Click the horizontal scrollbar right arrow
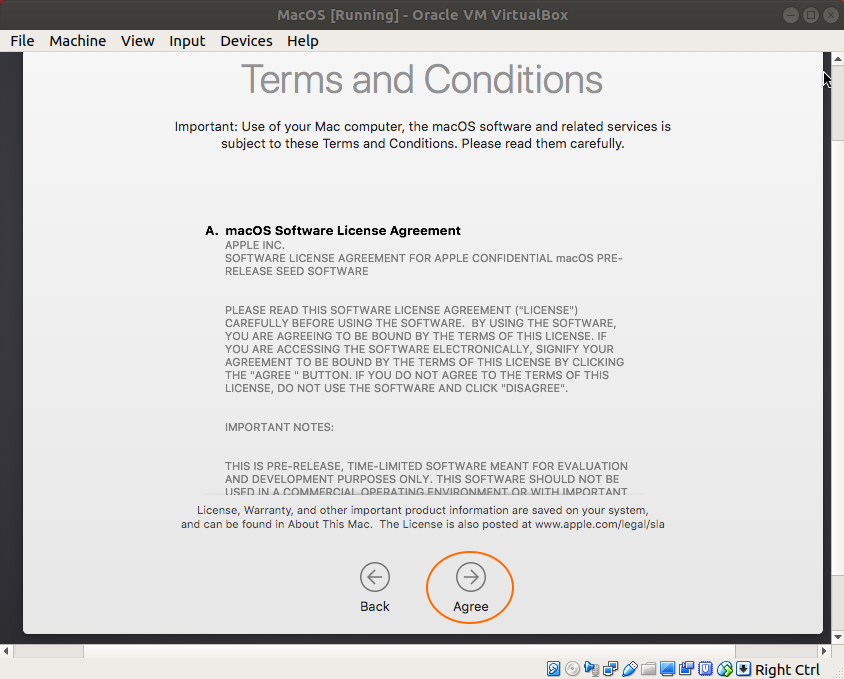 pos(824,651)
